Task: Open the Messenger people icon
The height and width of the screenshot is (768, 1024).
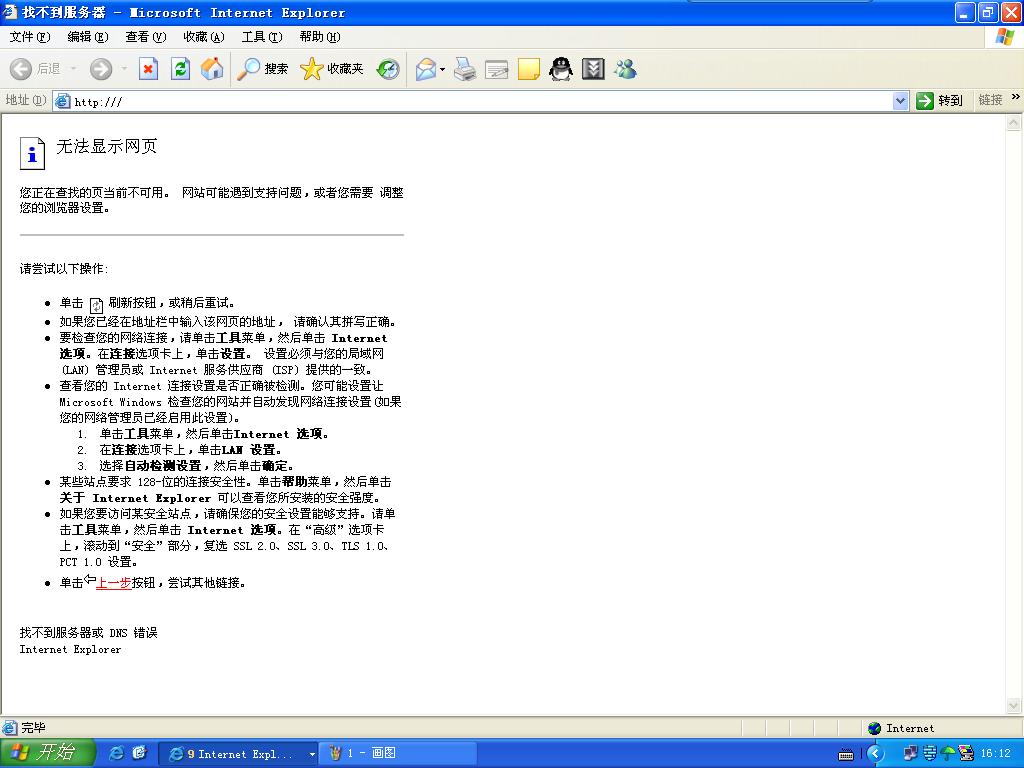Action: coord(625,69)
